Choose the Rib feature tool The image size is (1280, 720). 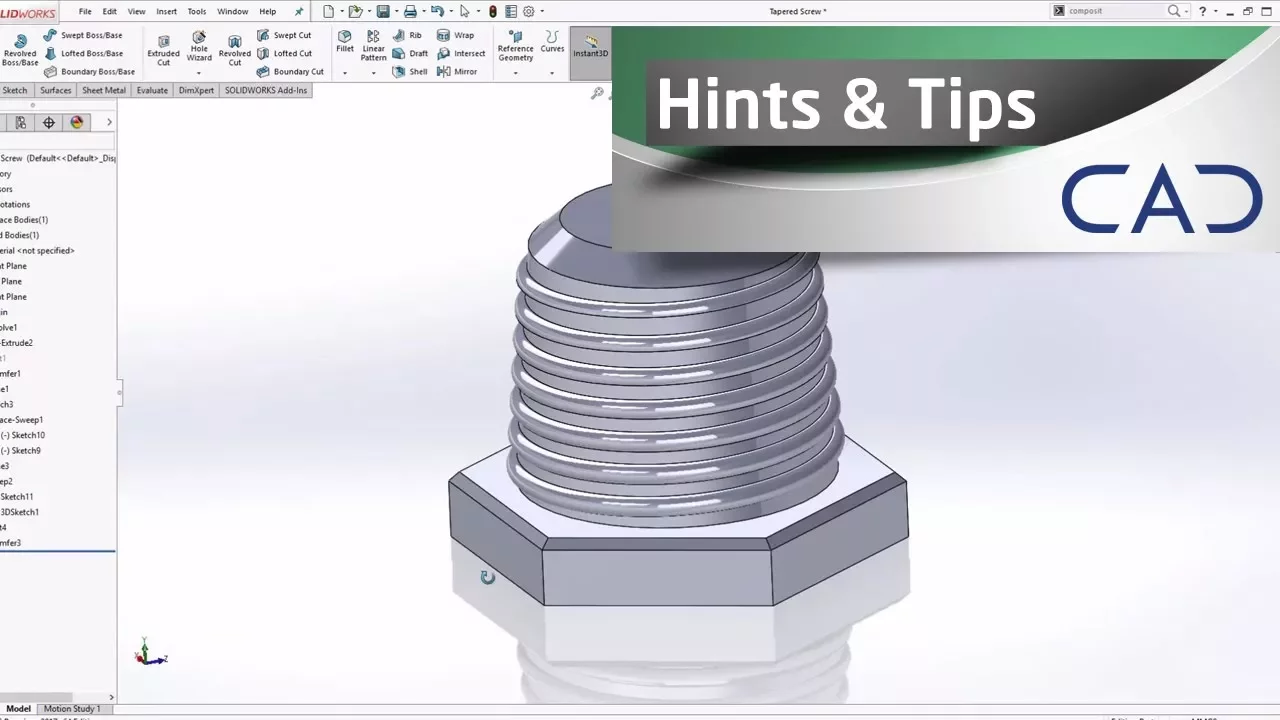(407, 35)
